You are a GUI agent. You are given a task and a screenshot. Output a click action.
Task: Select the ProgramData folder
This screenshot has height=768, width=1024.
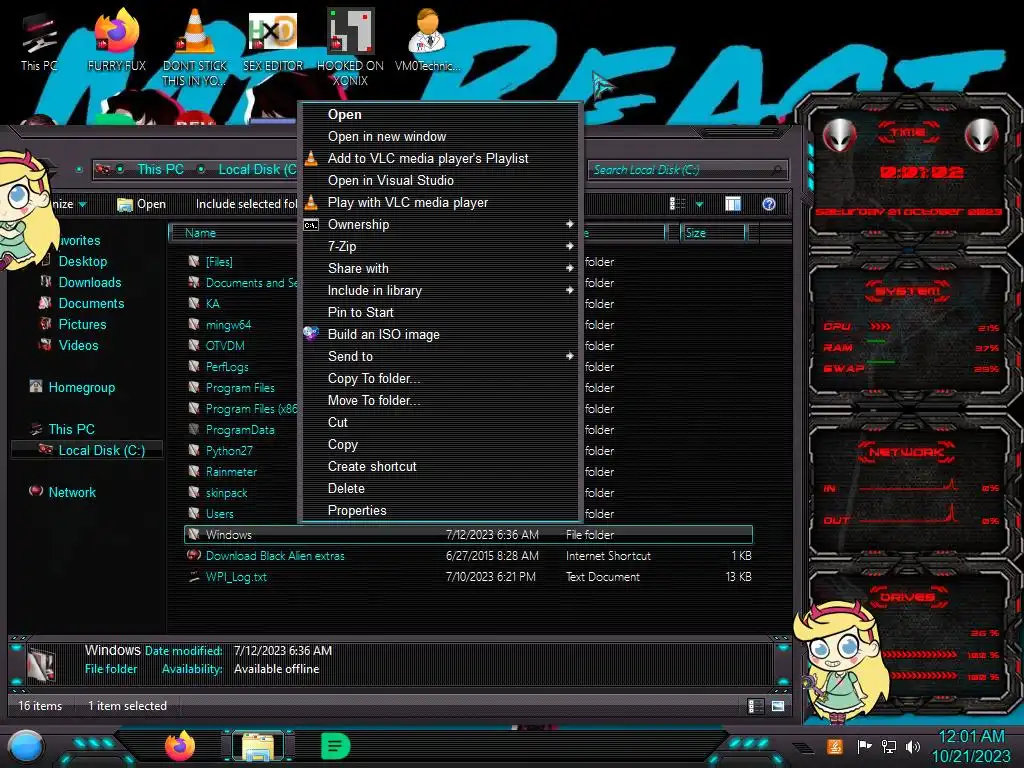point(240,430)
